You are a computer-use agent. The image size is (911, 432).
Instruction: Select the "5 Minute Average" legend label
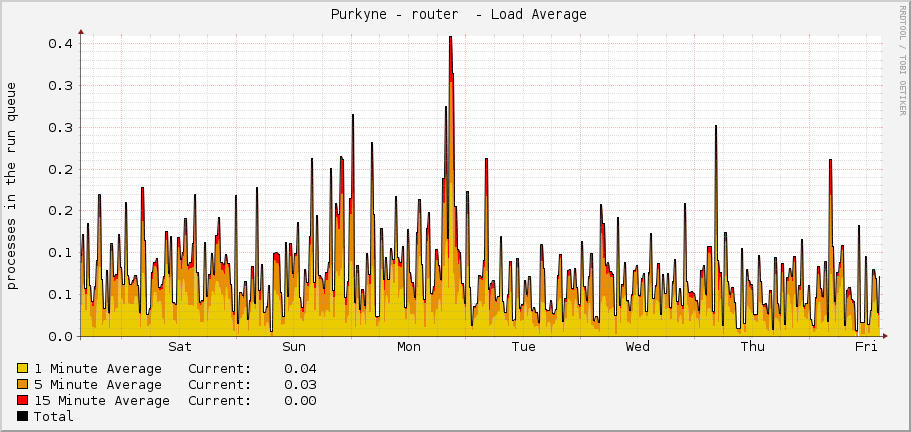97,385
